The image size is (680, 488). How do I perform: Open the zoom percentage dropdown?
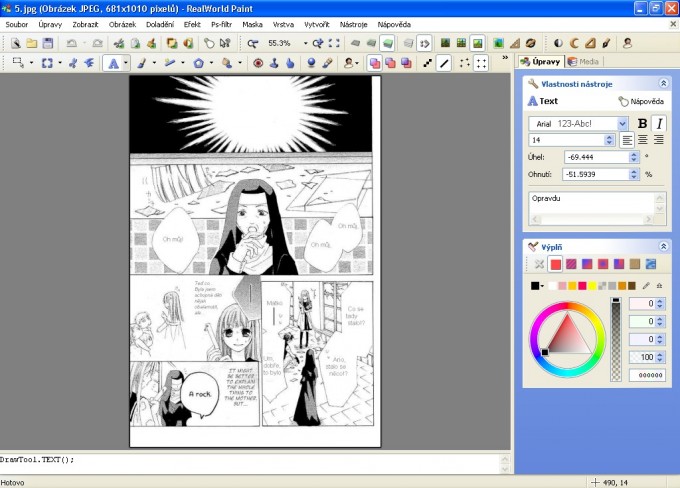click(x=305, y=43)
